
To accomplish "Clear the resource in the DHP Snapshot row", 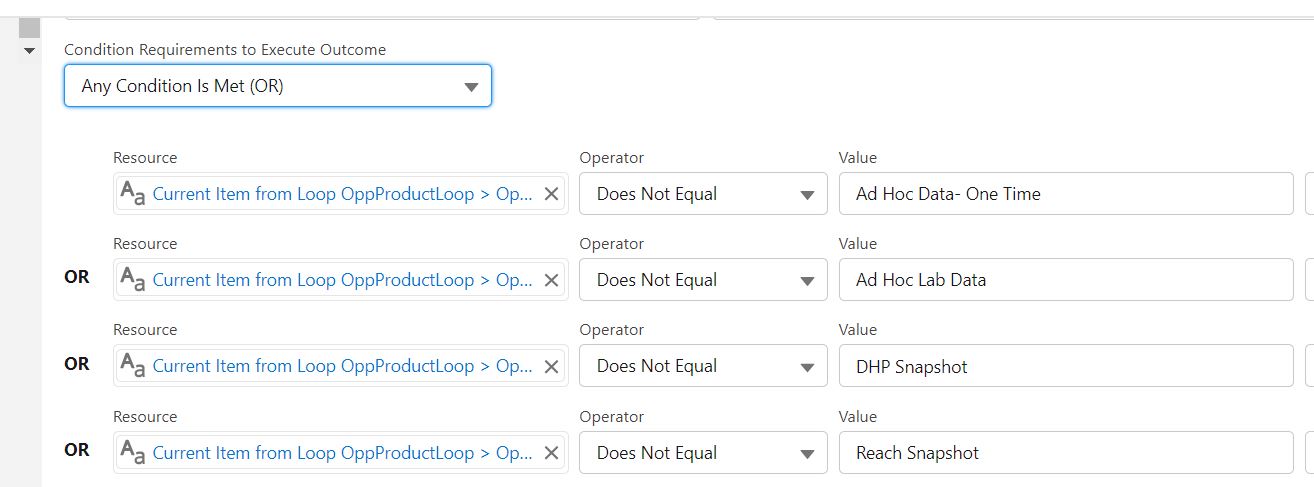I will coord(551,366).
